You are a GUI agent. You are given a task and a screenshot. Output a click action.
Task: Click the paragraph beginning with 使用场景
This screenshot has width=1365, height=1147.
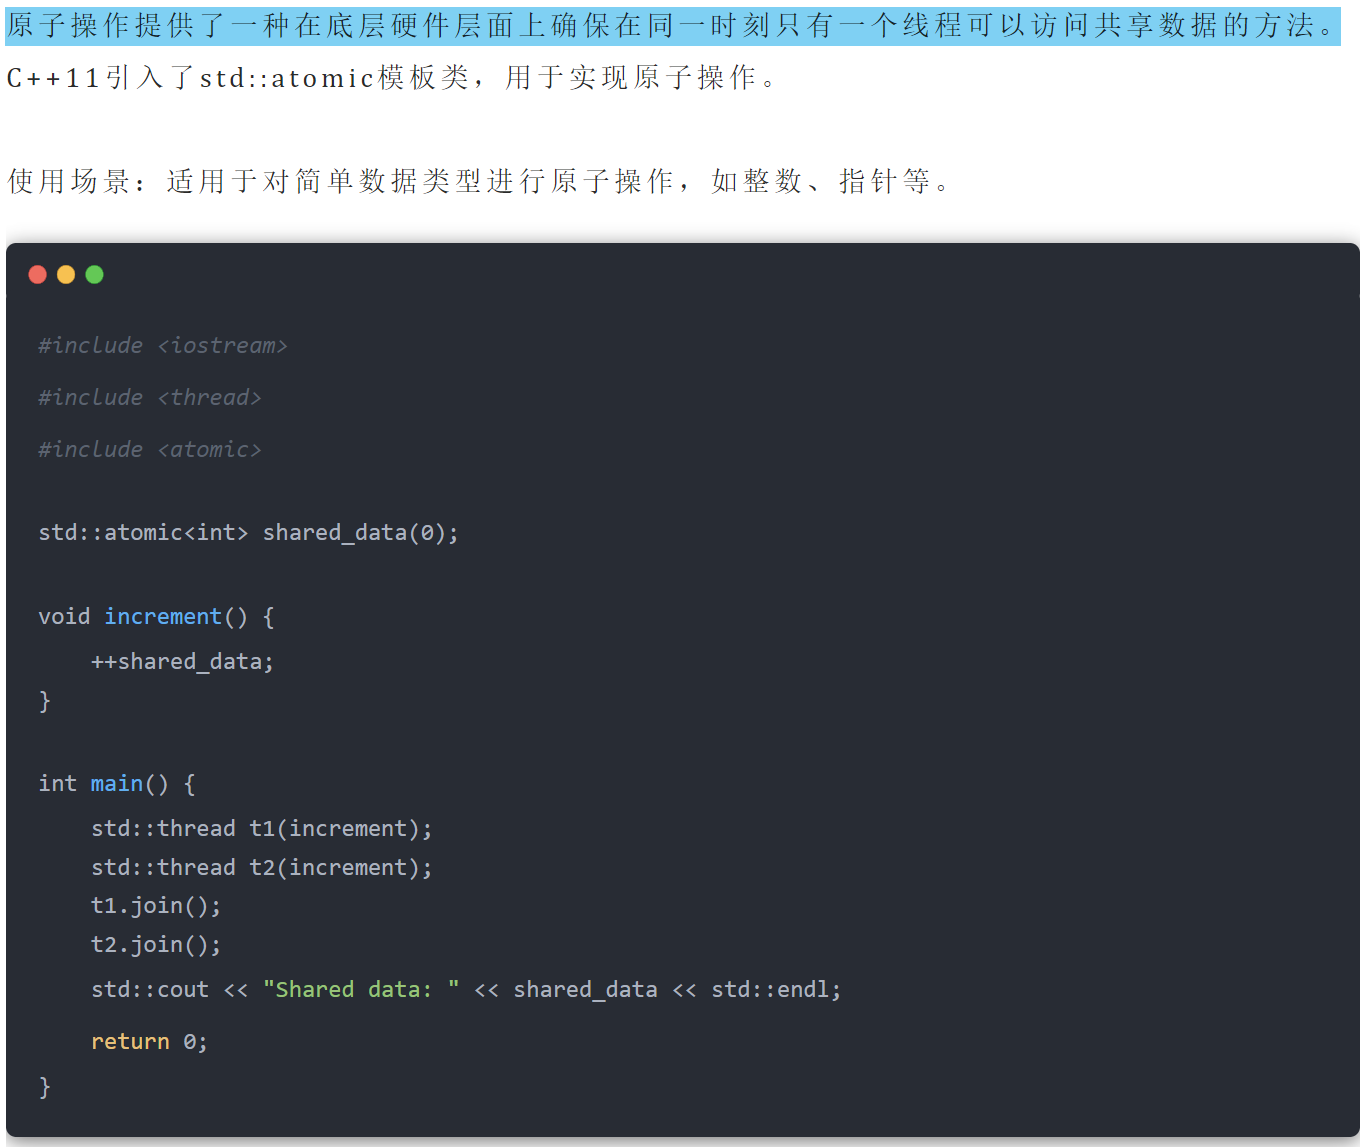tap(478, 181)
